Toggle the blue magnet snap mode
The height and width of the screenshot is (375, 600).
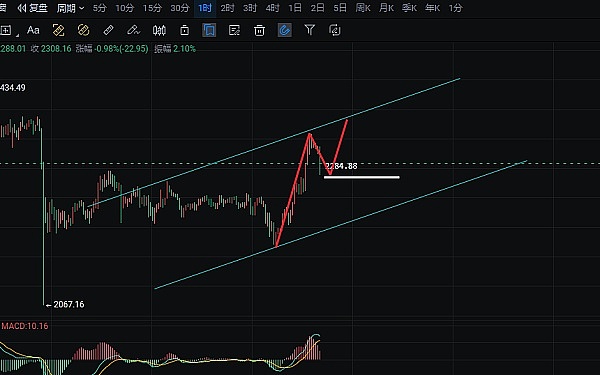pos(285,30)
